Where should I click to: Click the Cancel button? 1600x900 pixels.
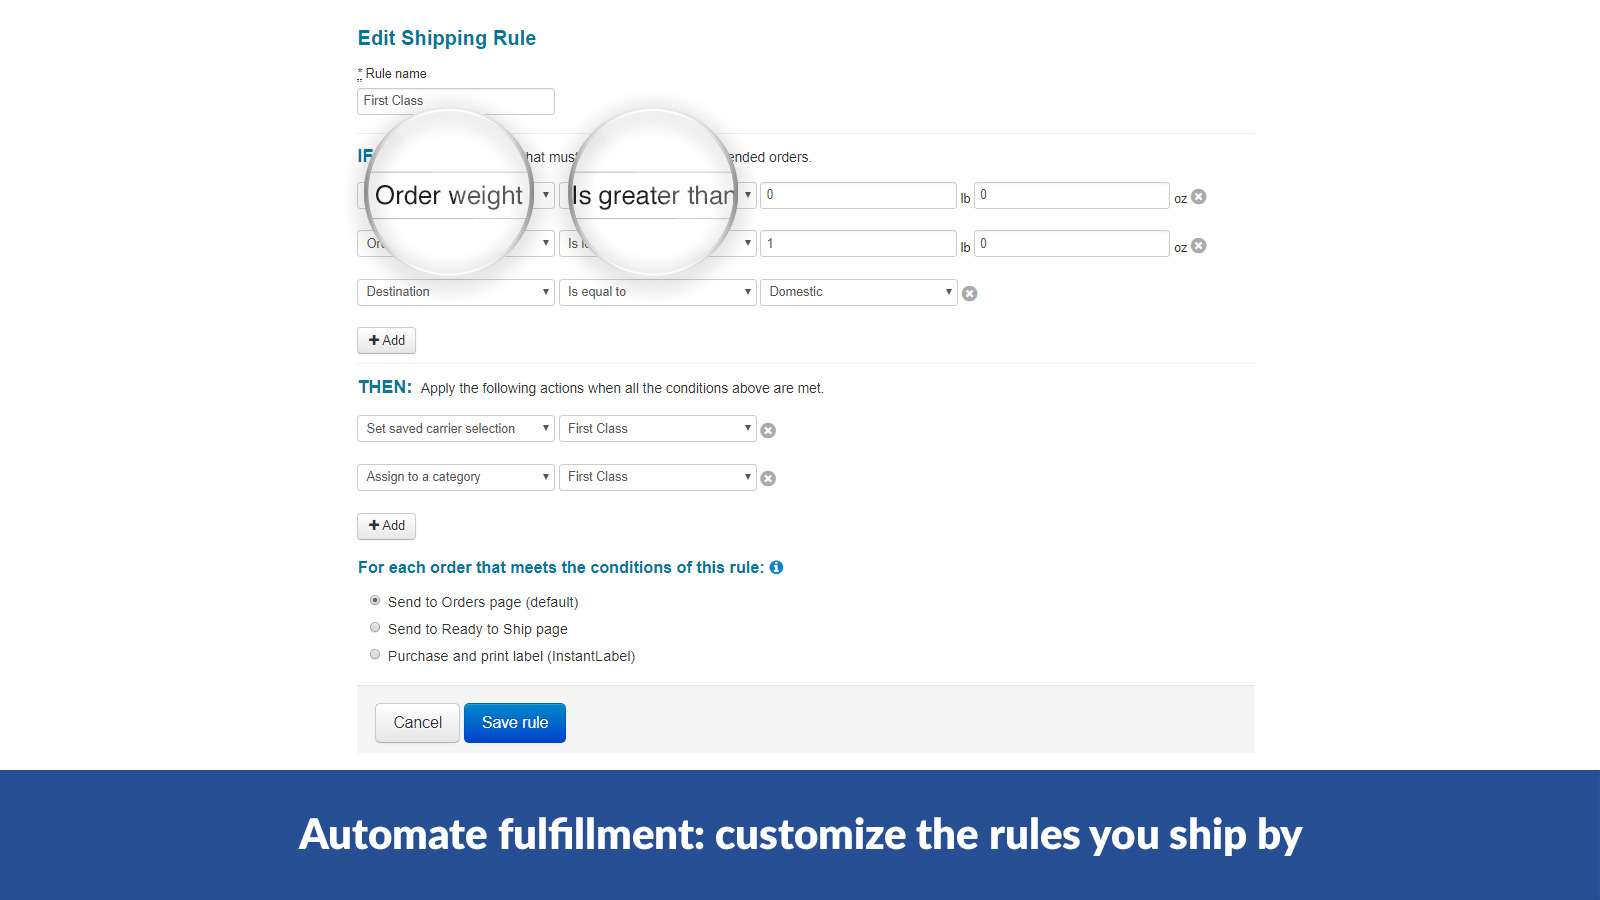[417, 723]
